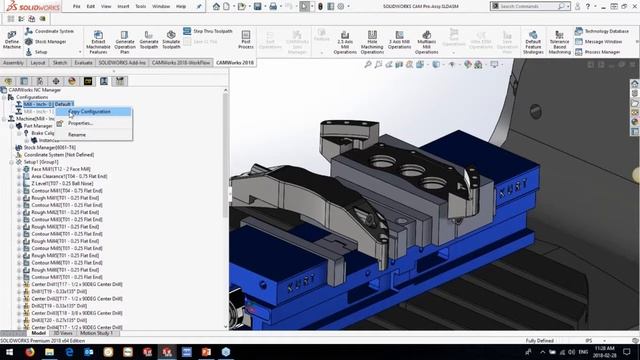Click Tolerance Based Machining
The height and width of the screenshot is (360, 640).
[560, 42]
